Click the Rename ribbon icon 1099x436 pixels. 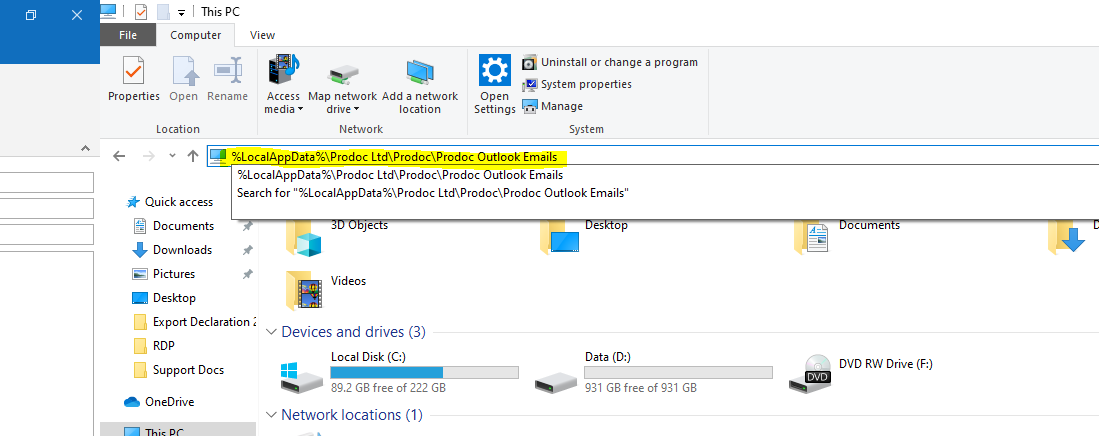228,79
